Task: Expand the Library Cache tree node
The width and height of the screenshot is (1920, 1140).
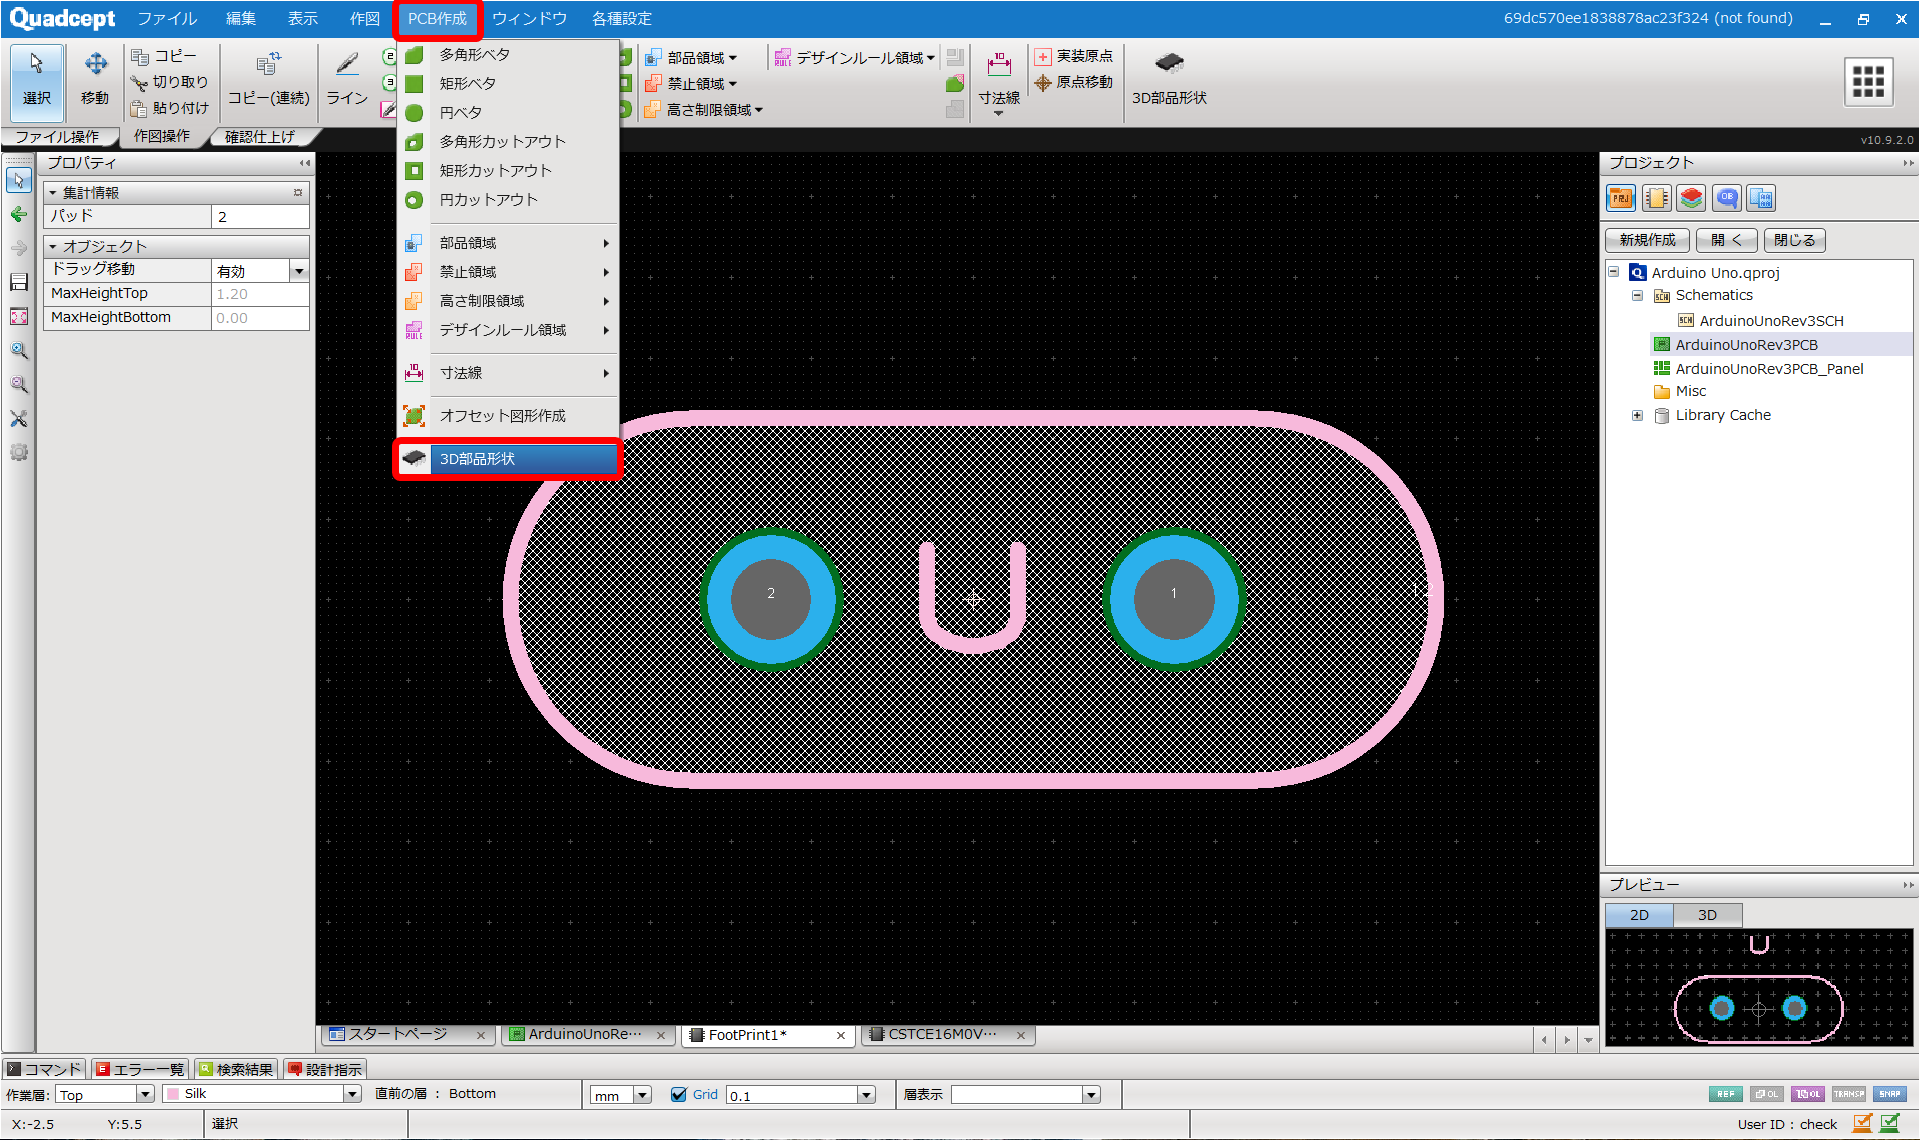Action: point(1637,415)
